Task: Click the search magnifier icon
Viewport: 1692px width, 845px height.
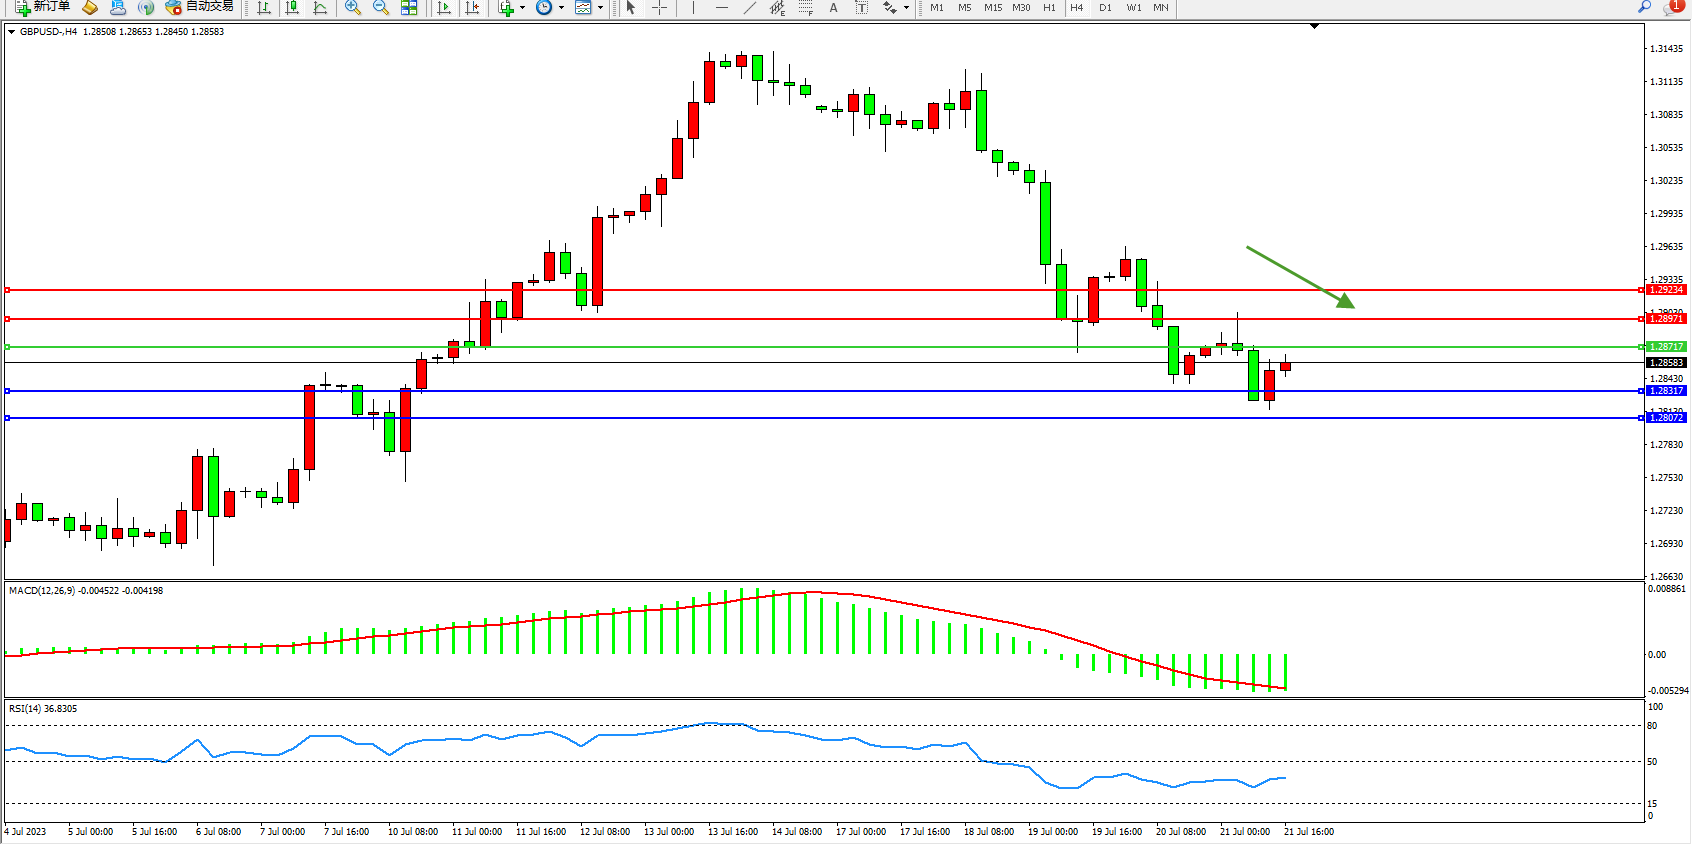Action: coord(1644,7)
